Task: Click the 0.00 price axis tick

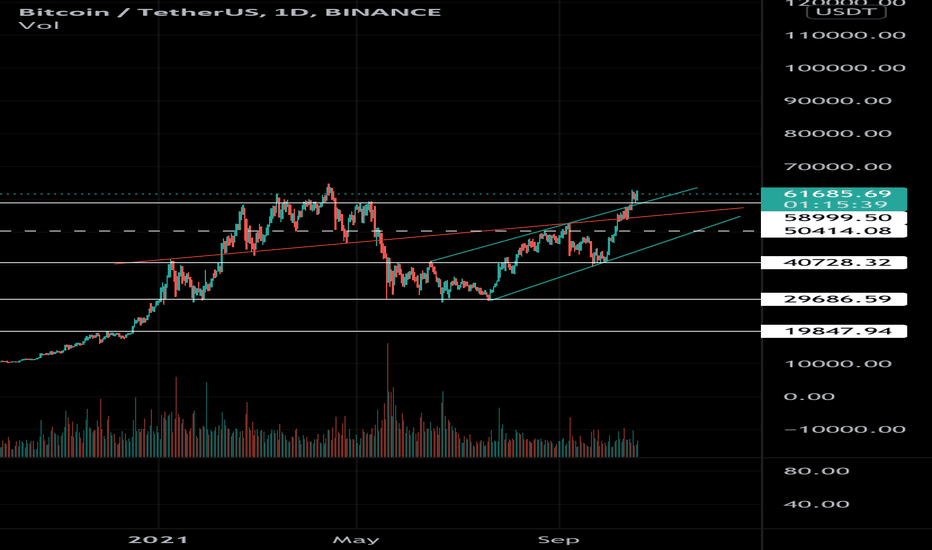Action: point(810,397)
